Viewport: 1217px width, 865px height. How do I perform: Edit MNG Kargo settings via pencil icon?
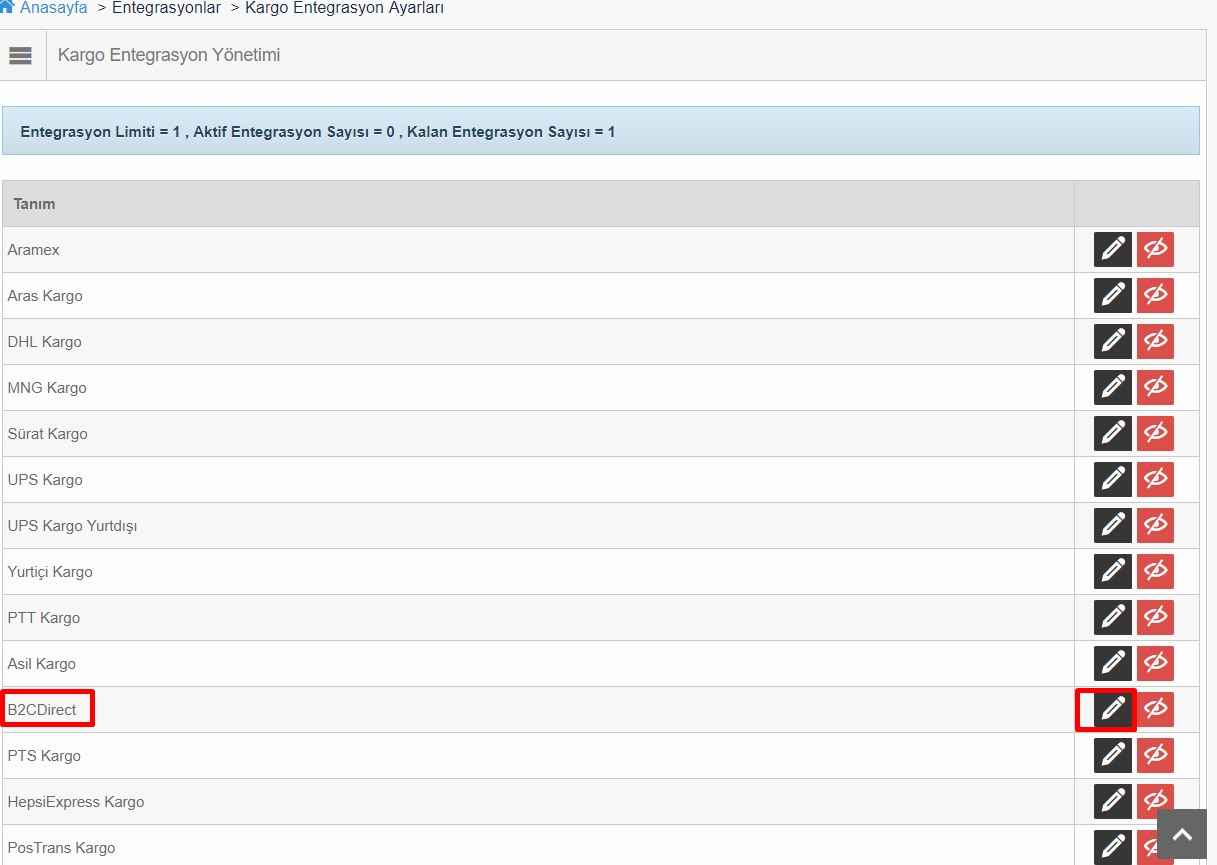[1113, 388]
